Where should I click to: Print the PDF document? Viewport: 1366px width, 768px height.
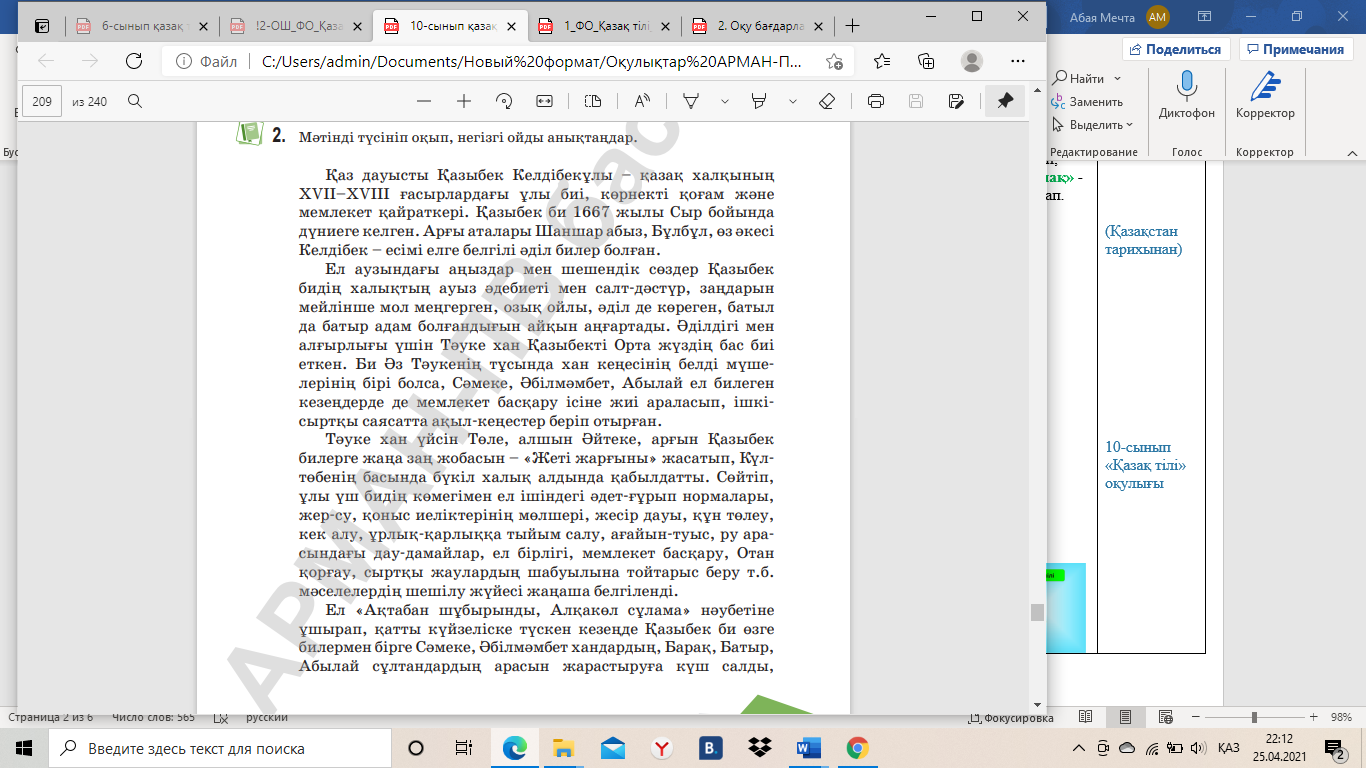click(x=876, y=101)
